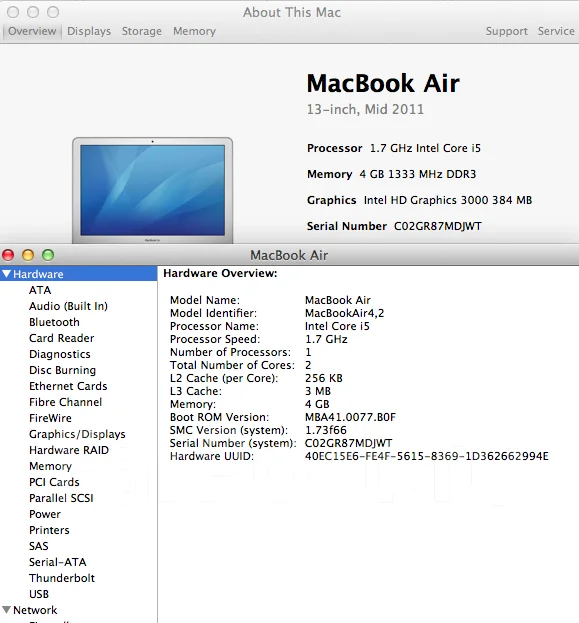Collapse the Hardware section triangle
This screenshot has width=579, height=623.
[6, 274]
